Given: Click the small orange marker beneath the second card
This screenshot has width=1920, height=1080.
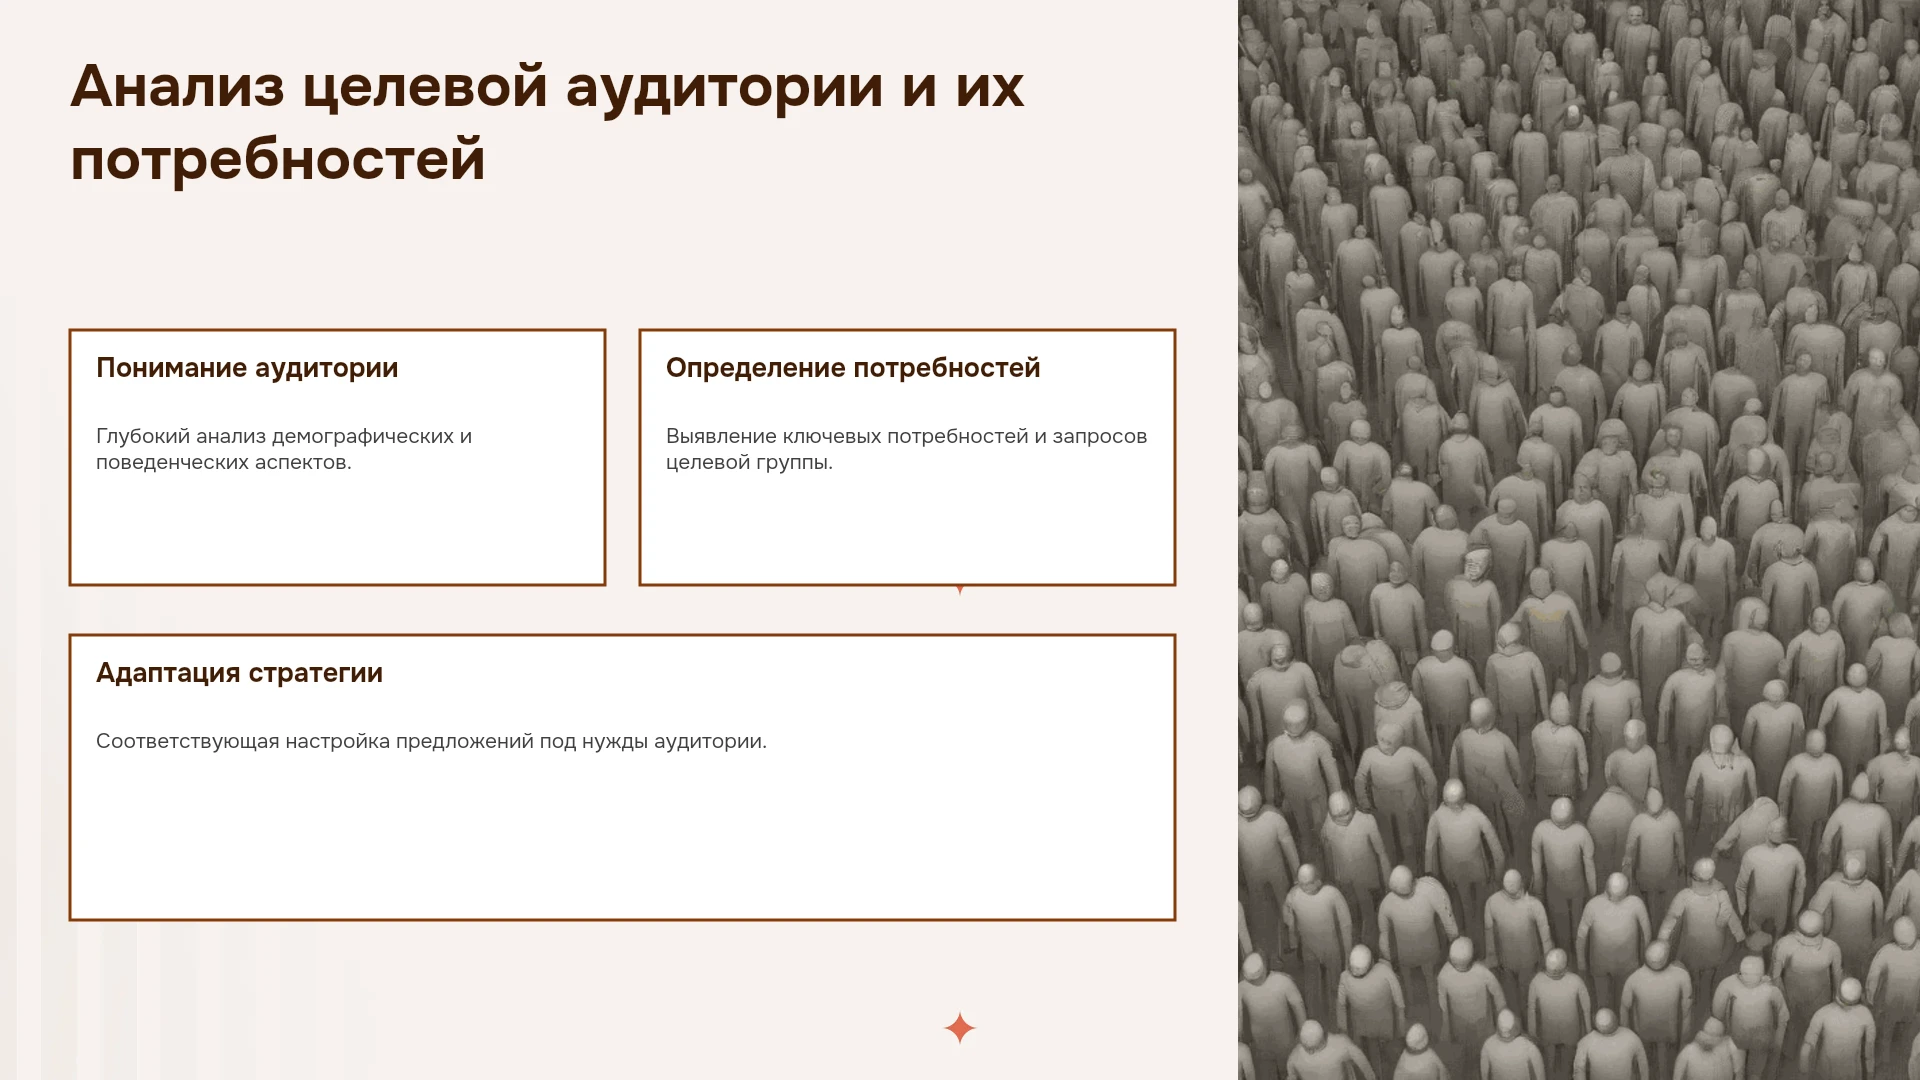Looking at the screenshot, I should [960, 590].
